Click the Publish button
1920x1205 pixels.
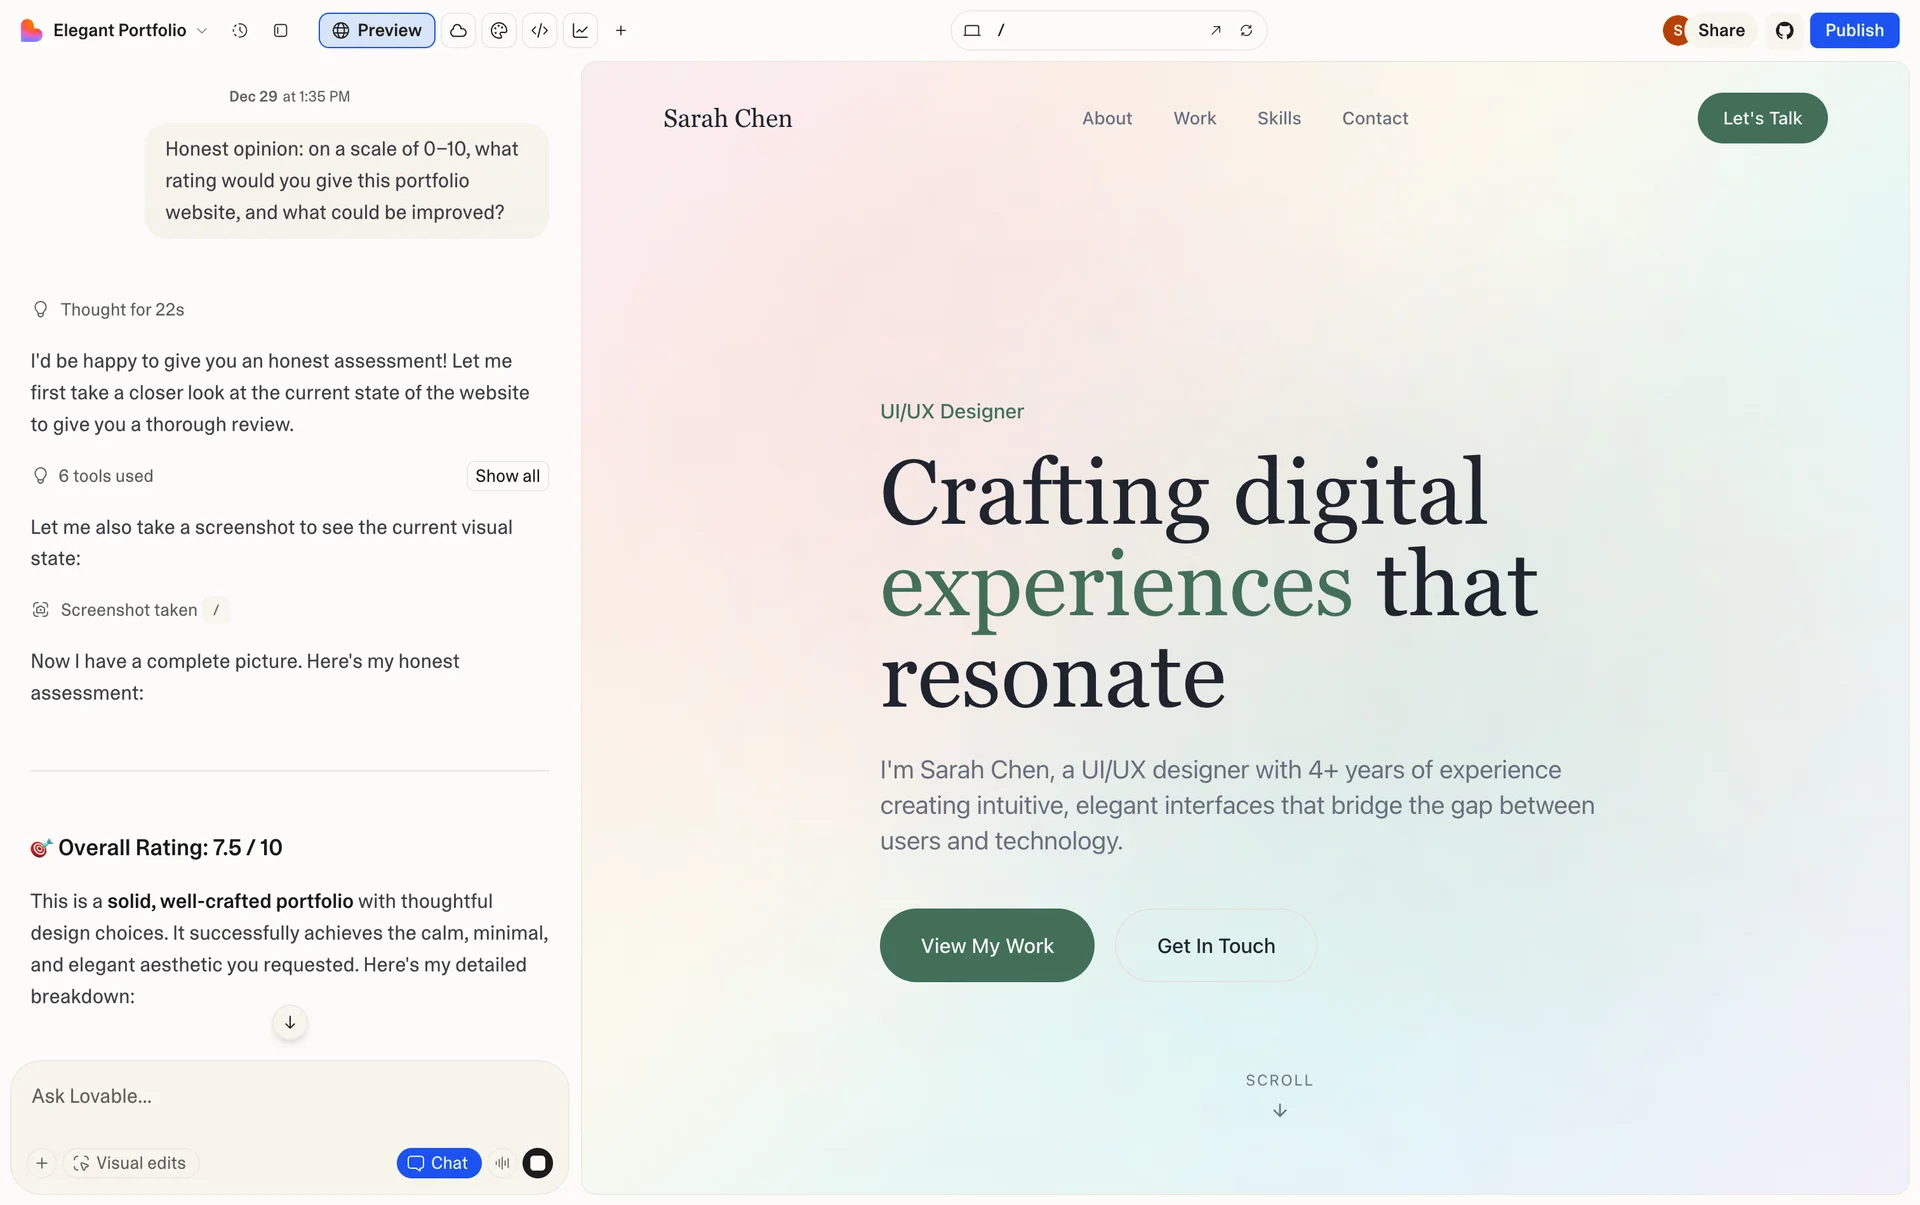click(x=1853, y=30)
